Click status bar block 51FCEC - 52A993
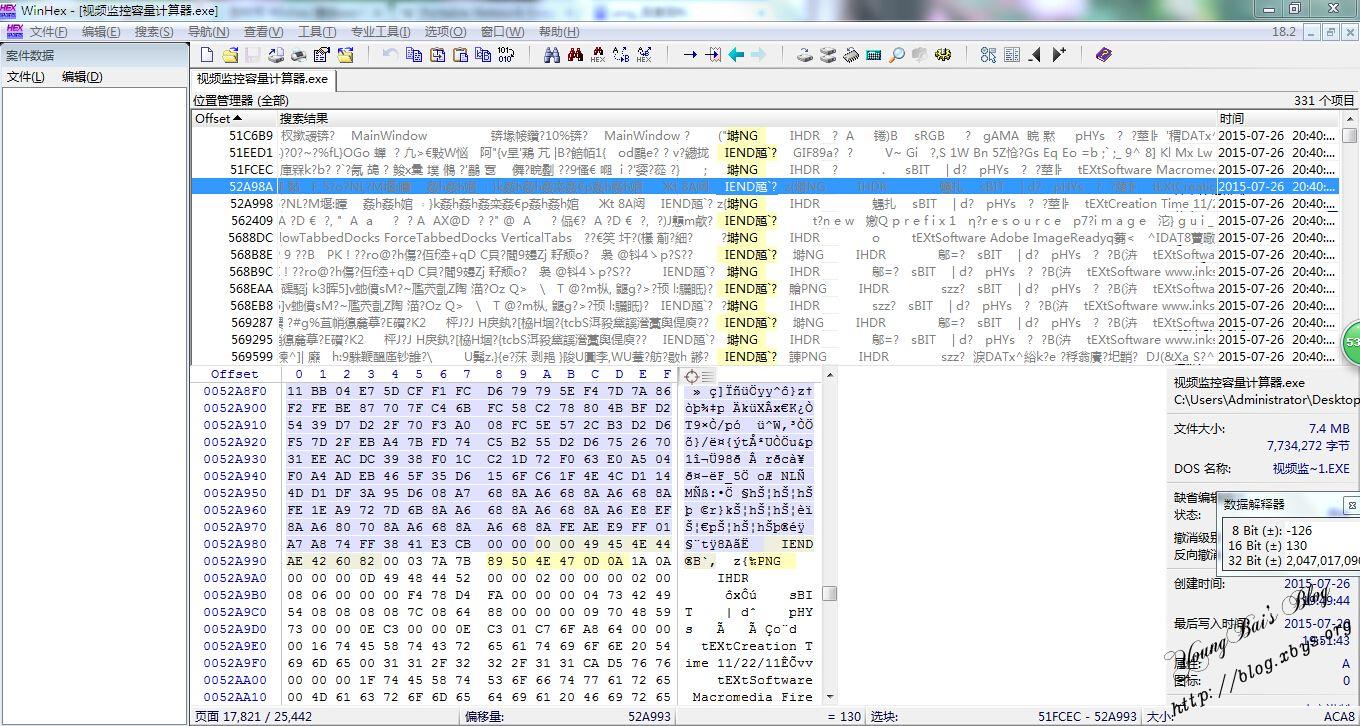 click(x=1087, y=716)
